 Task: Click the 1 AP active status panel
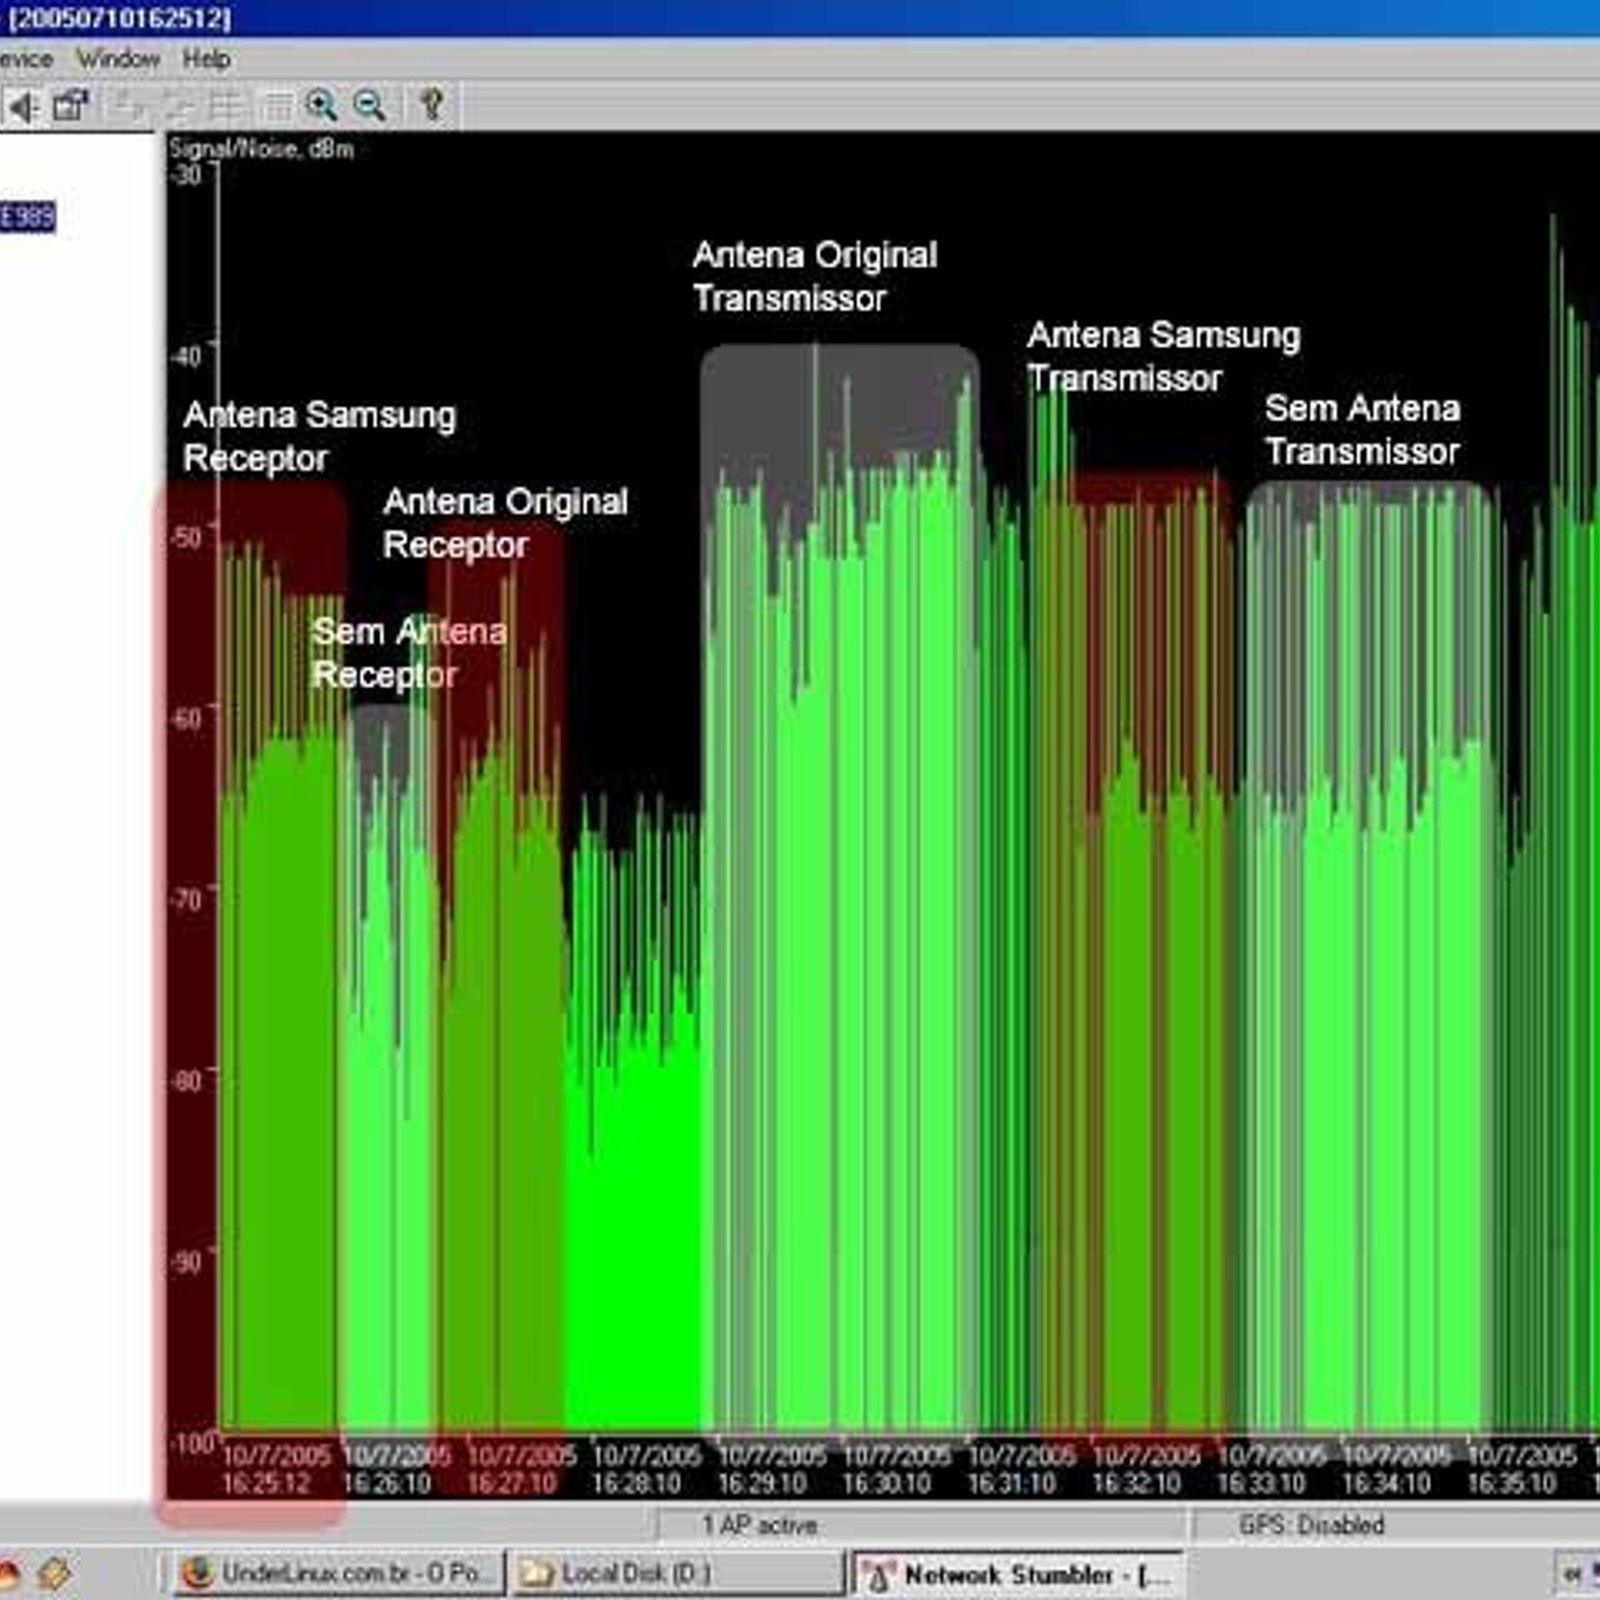pos(760,1525)
